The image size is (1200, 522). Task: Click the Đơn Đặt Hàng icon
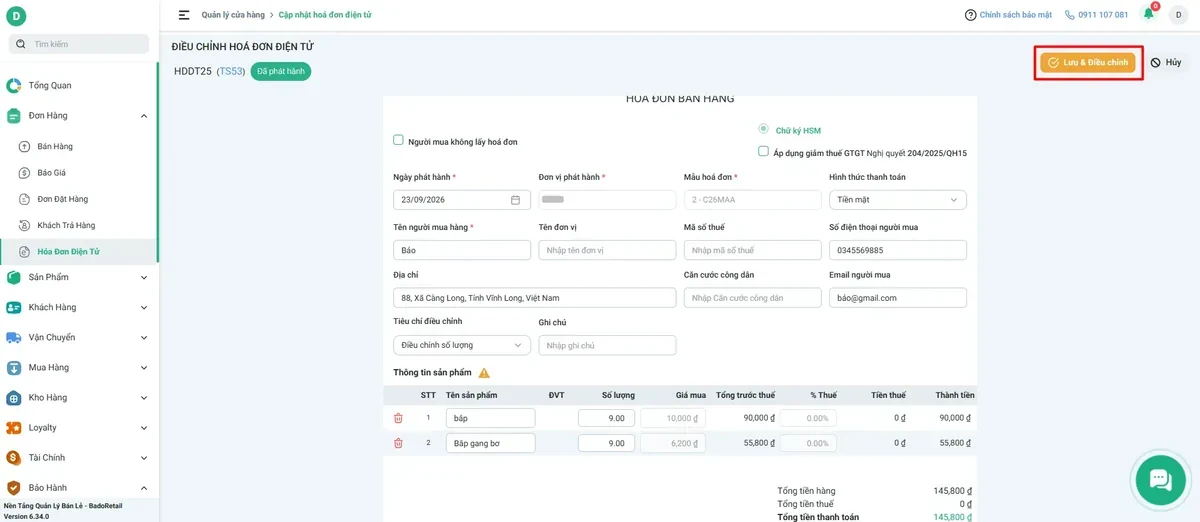[x=25, y=199]
